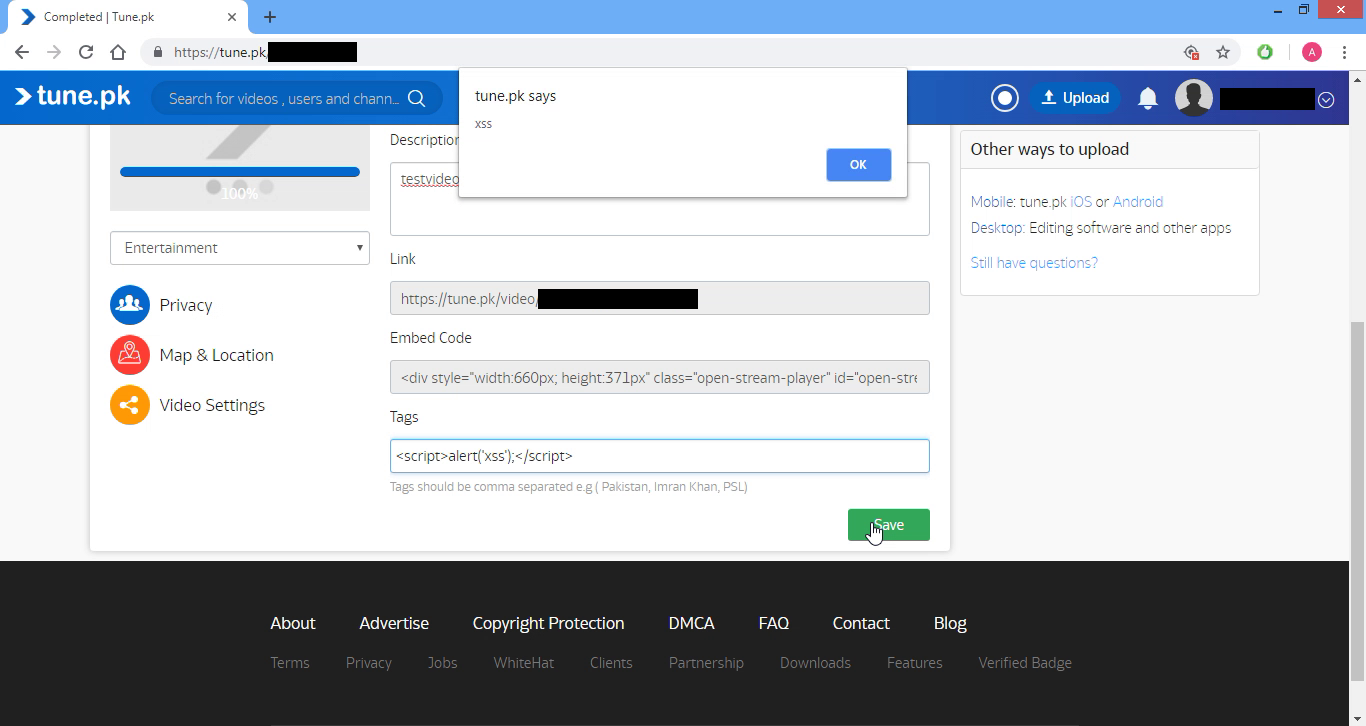Open the WhiteHat footer link
This screenshot has width=1366, height=726.
(524, 663)
